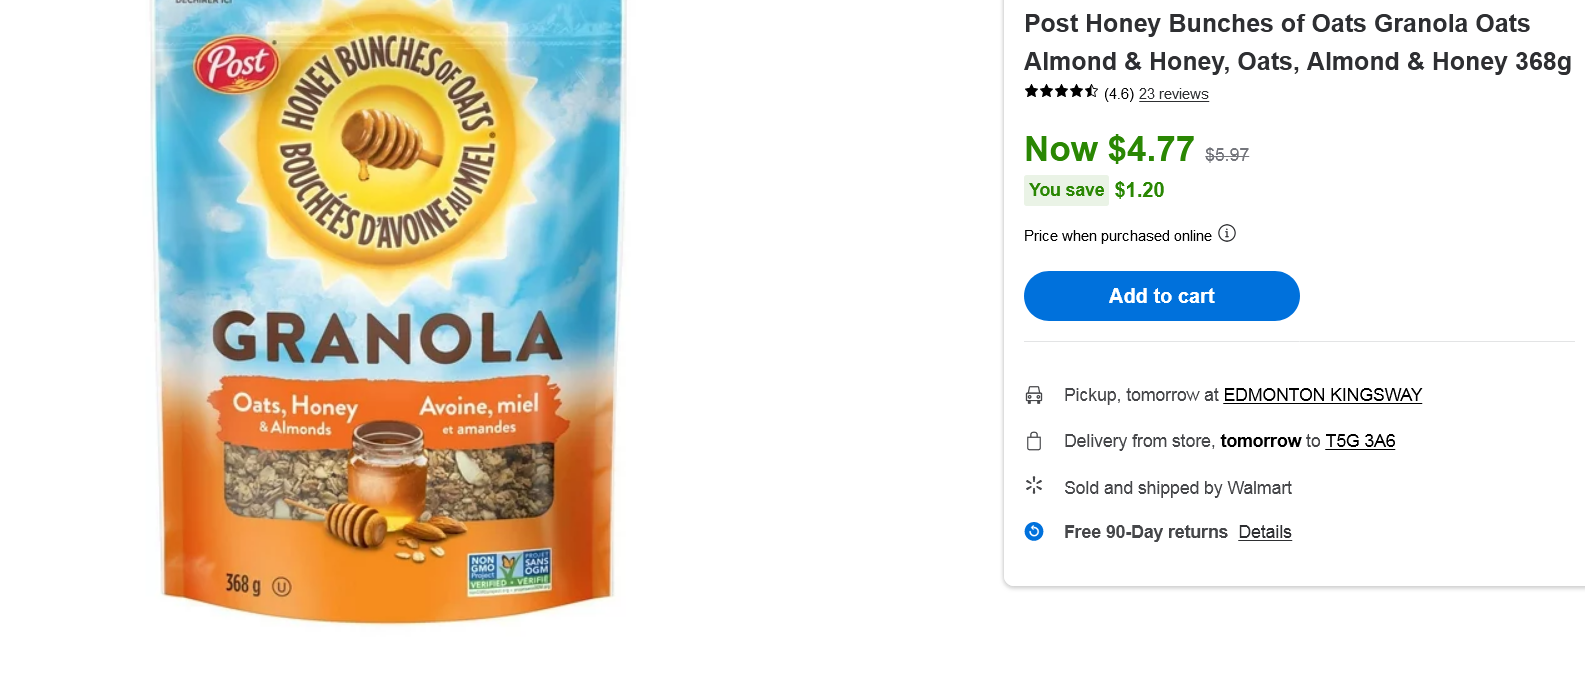Click the star rating icons
The image size is (1585, 677).
(x=1061, y=92)
